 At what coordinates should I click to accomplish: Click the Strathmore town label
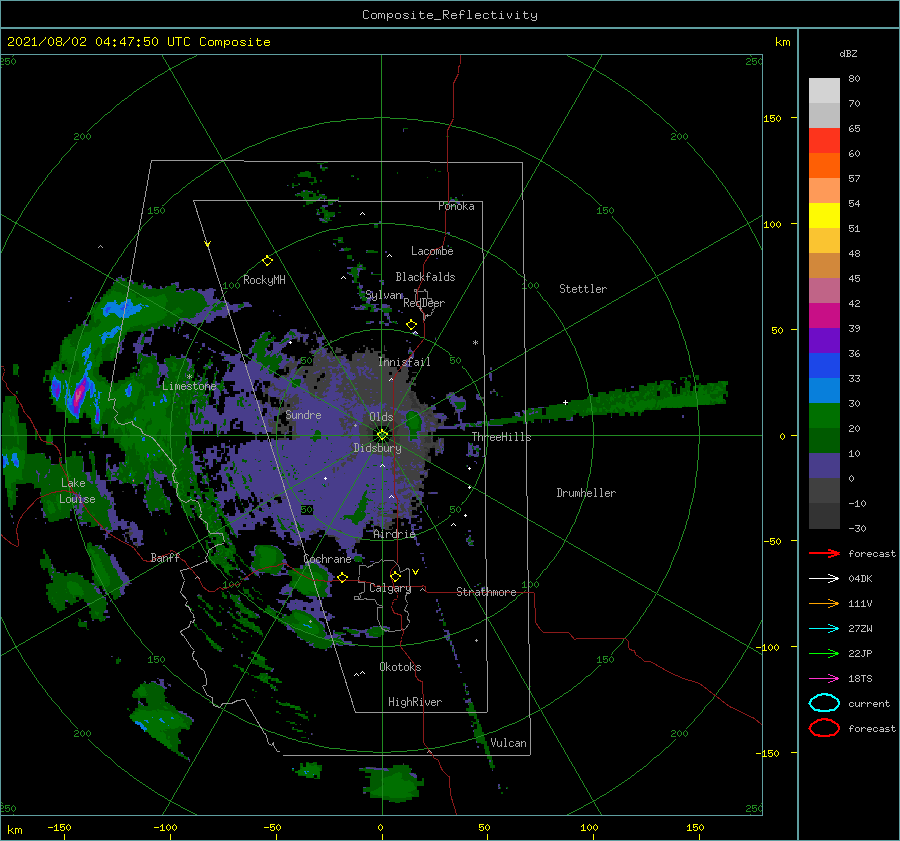pos(486,592)
